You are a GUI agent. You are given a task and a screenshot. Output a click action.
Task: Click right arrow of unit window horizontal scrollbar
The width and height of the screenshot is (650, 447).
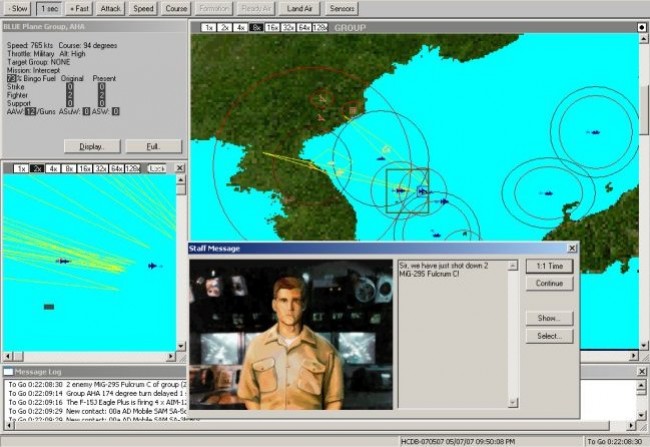171,356
